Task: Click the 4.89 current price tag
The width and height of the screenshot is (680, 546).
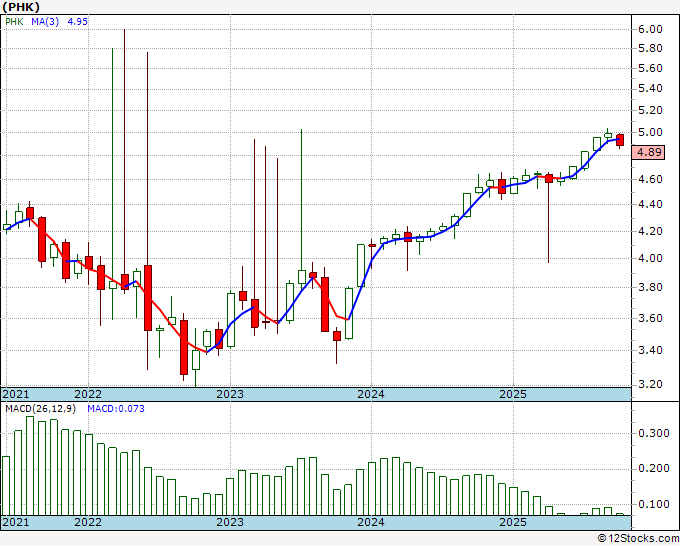Action: click(x=648, y=152)
